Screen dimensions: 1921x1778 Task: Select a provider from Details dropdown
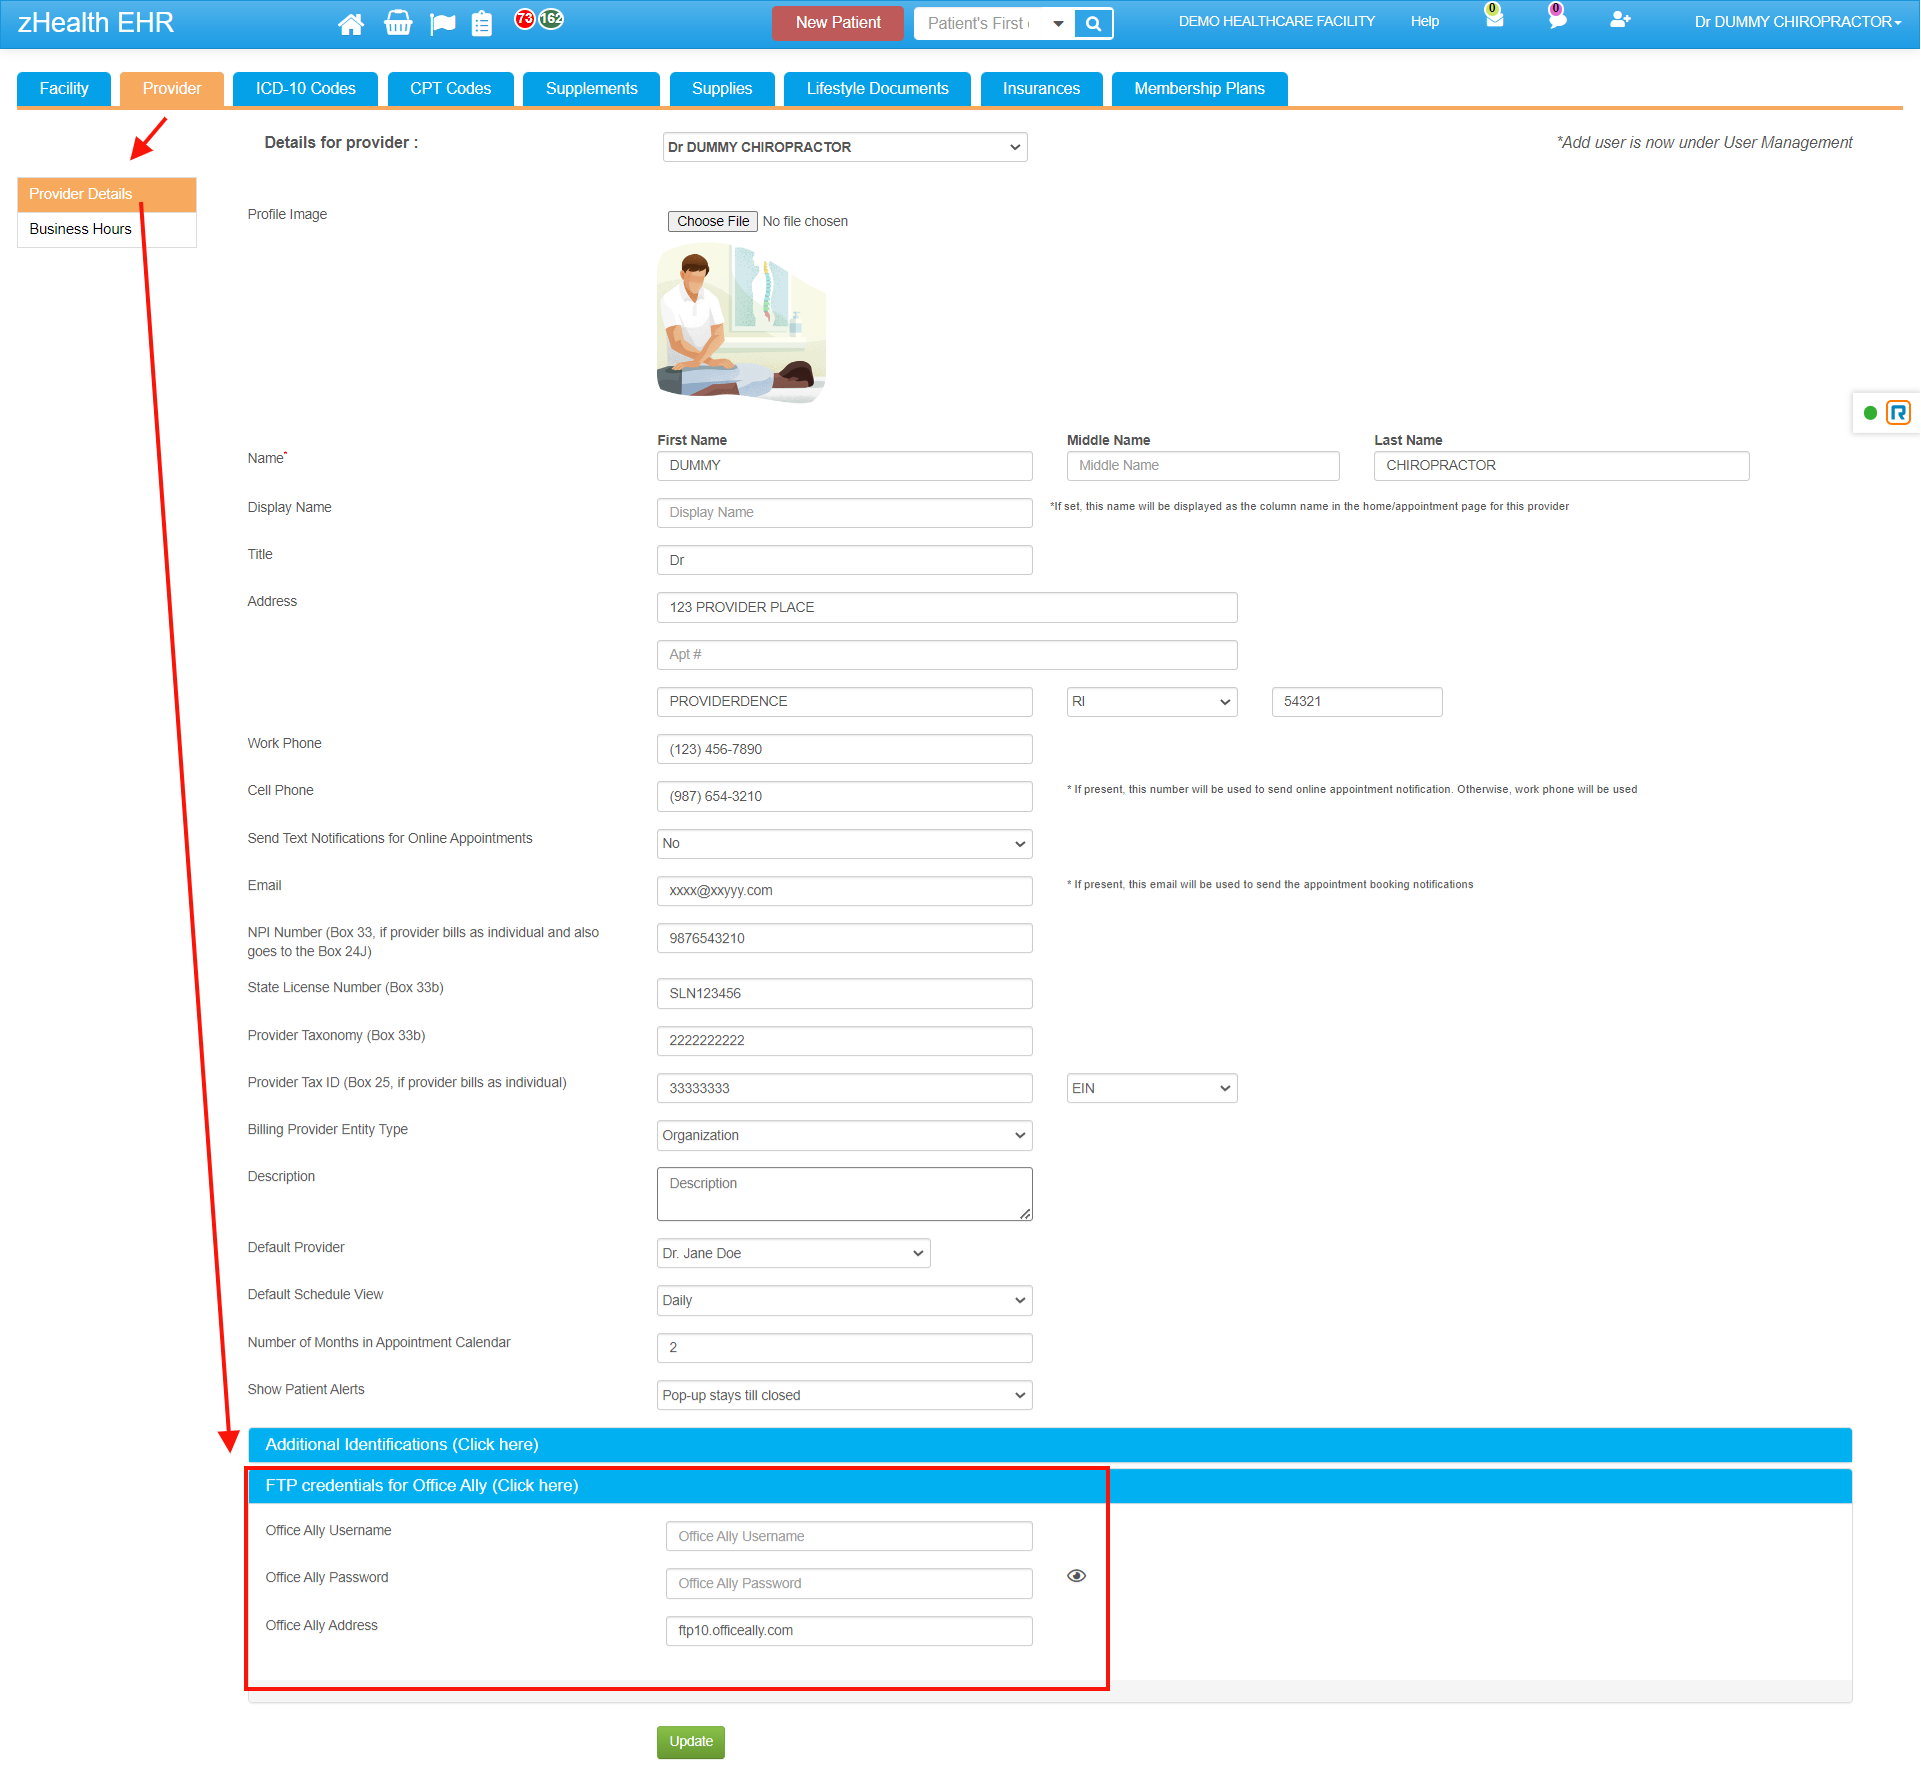[x=845, y=147]
